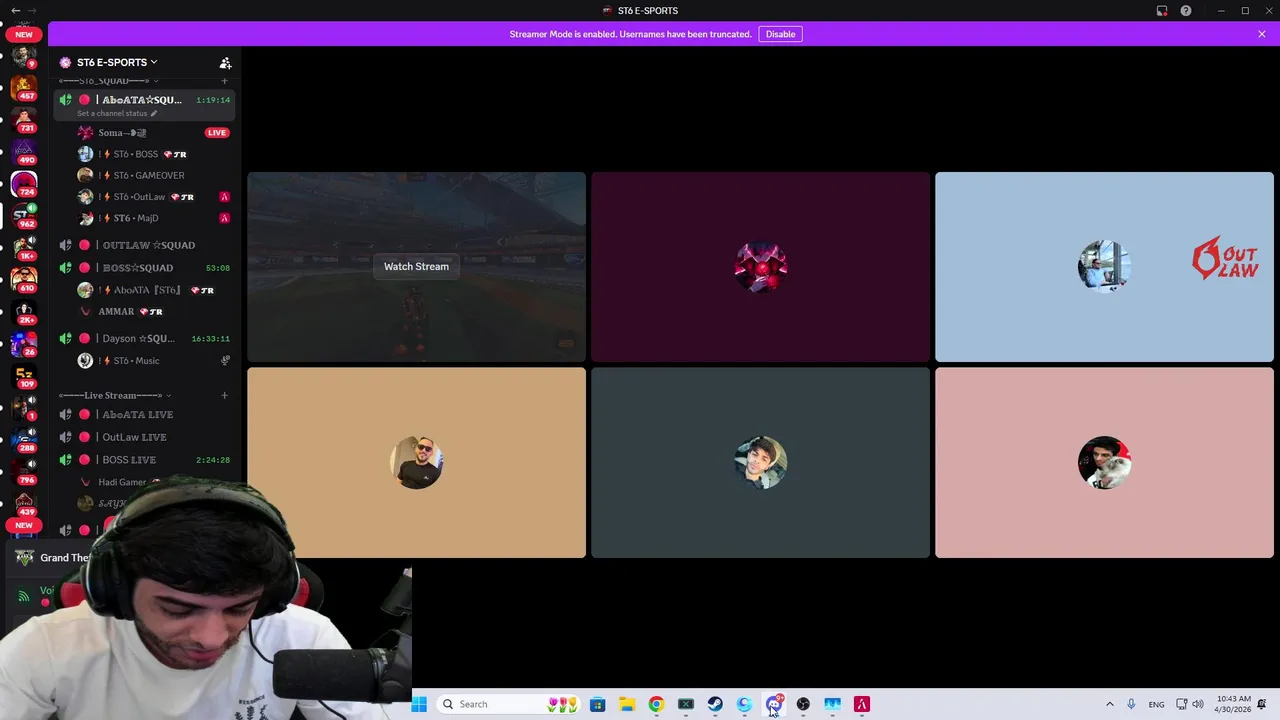Click the invite members icon beside server name
The image size is (1280, 720).
coord(225,62)
